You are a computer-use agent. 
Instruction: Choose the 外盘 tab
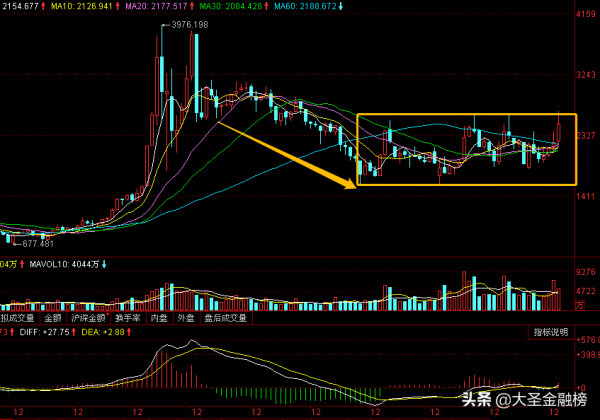tap(186, 318)
